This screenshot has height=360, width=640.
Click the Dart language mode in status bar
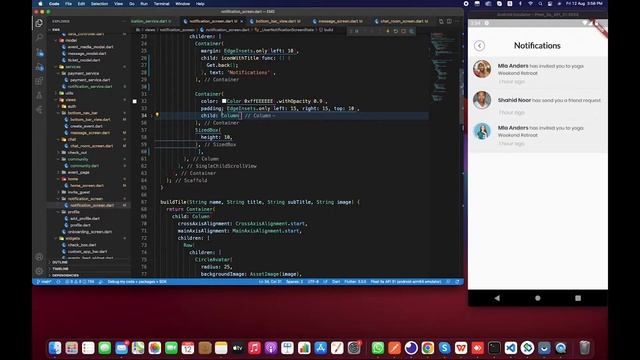click(x=336, y=282)
